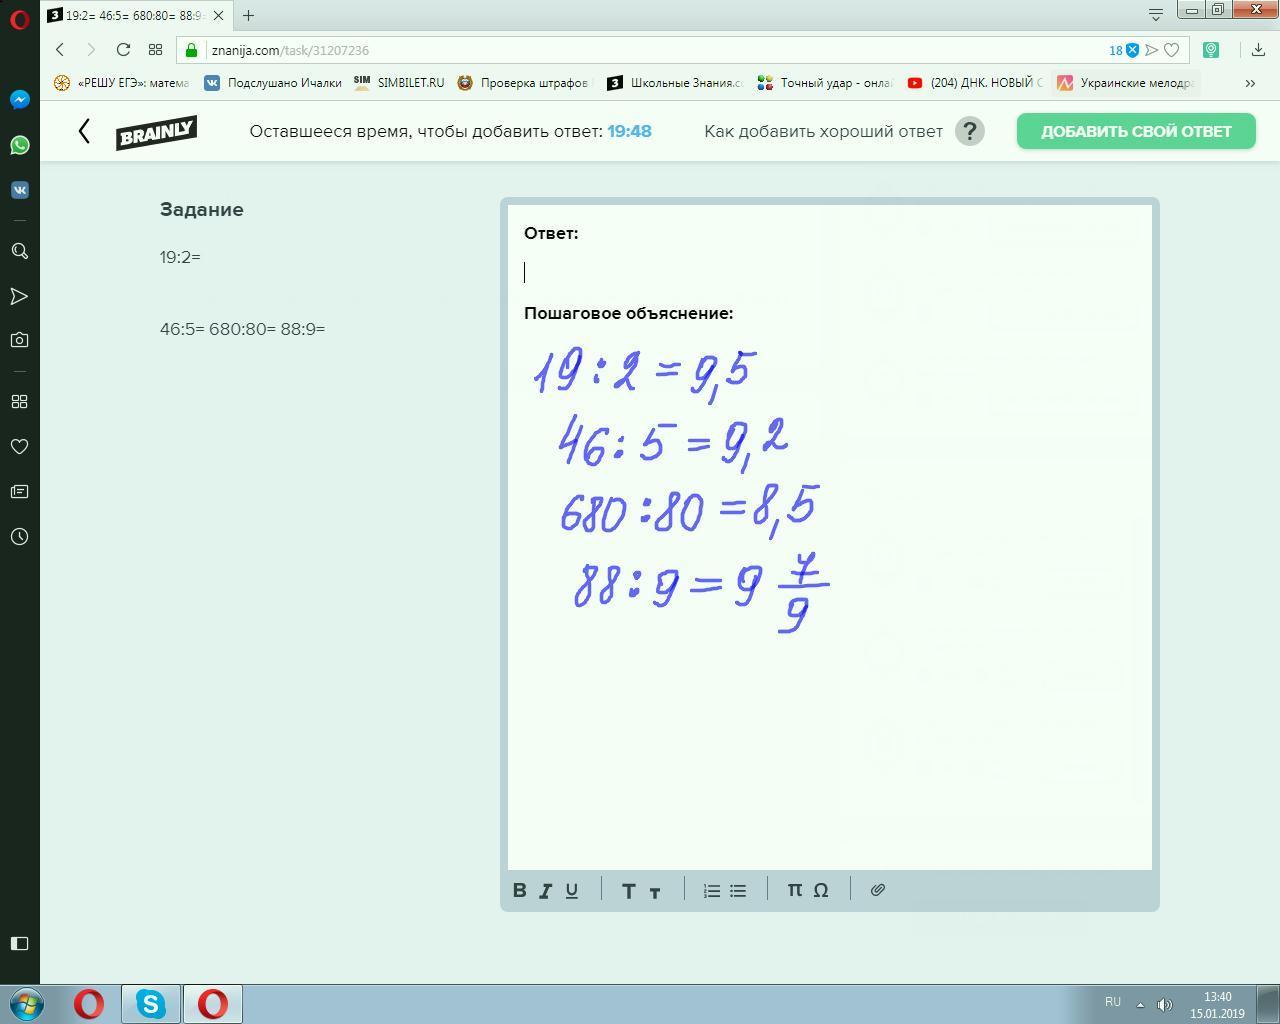Open the Подслушано Ичалки bookmark
The width and height of the screenshot is (1280, 1024).
273,83
